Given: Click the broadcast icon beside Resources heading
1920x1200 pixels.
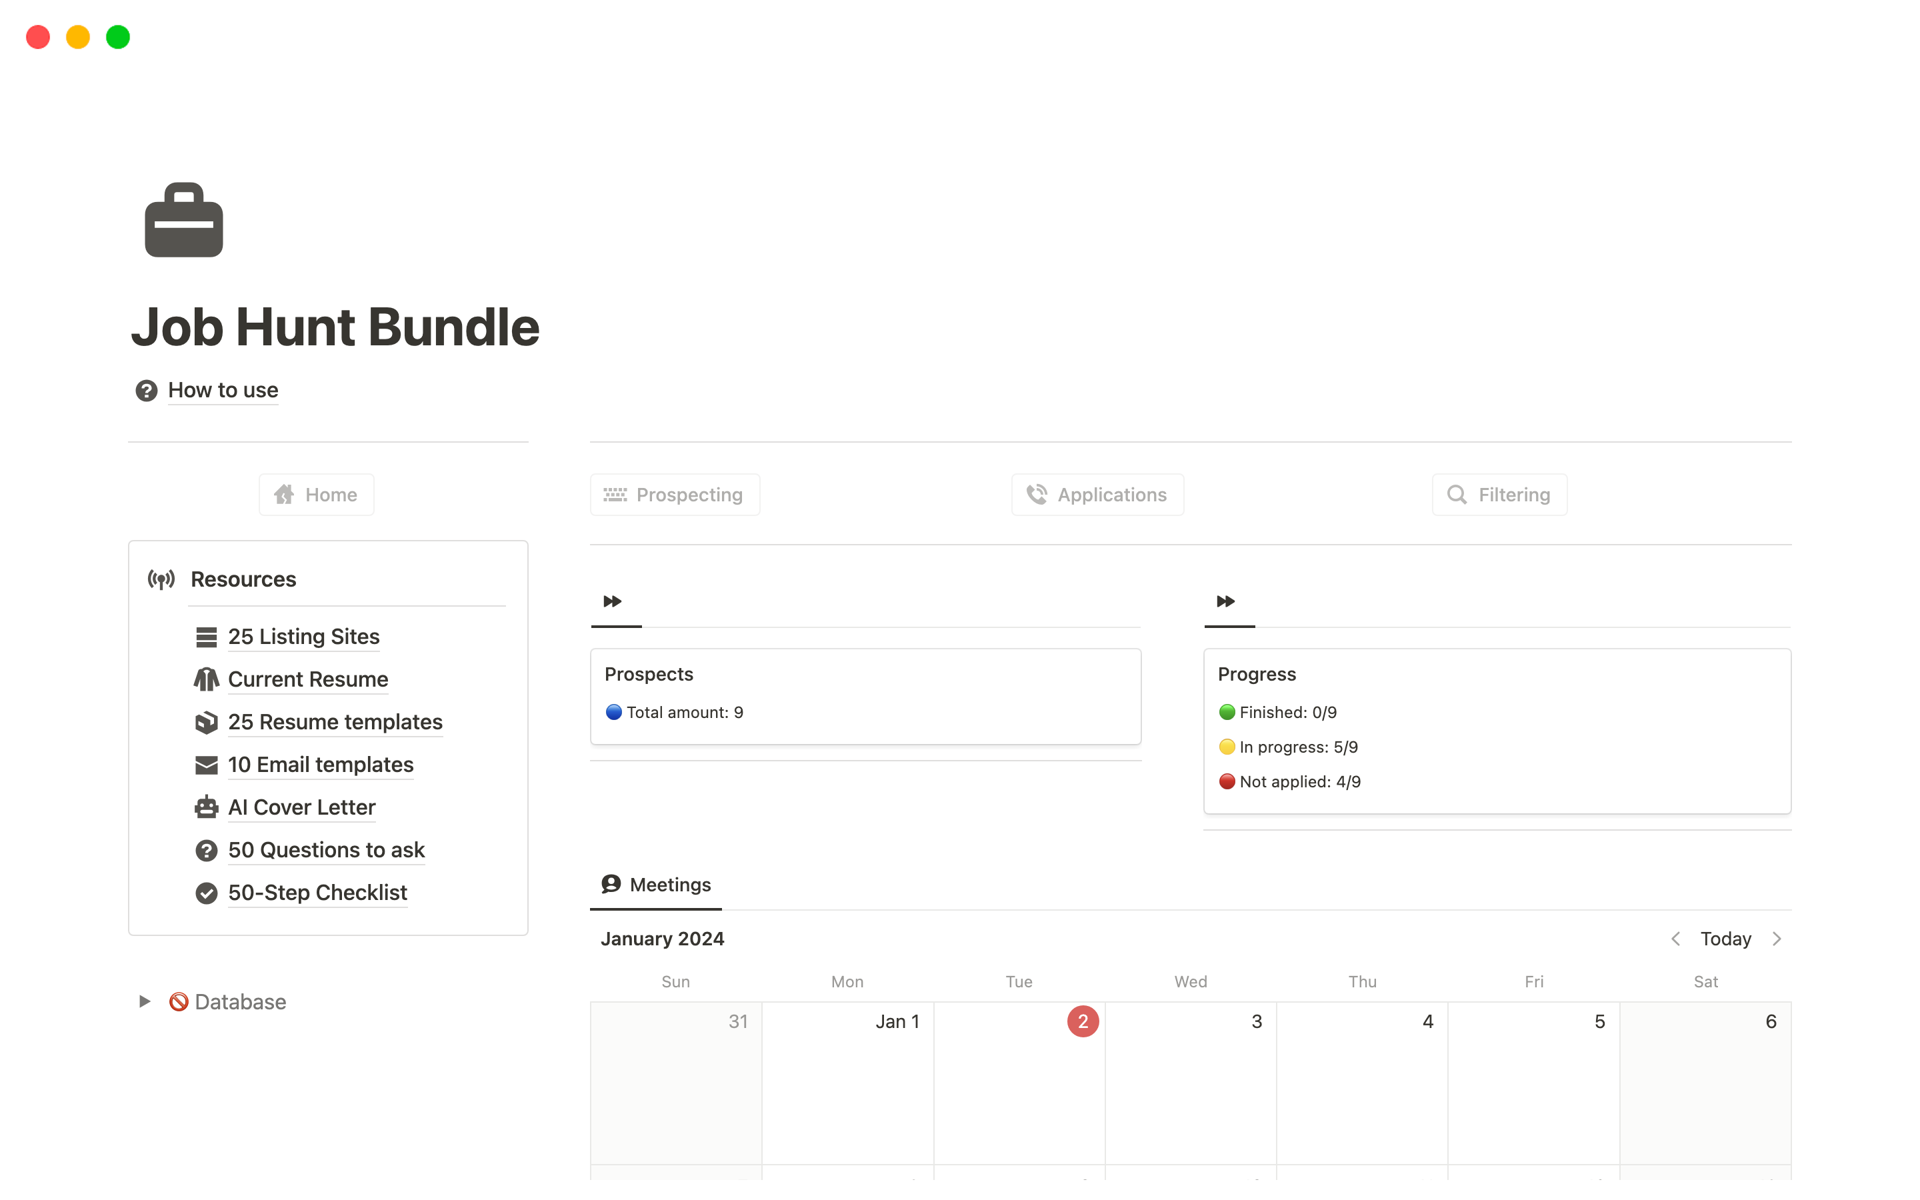Looking at the screenshot, I should 161,580.
